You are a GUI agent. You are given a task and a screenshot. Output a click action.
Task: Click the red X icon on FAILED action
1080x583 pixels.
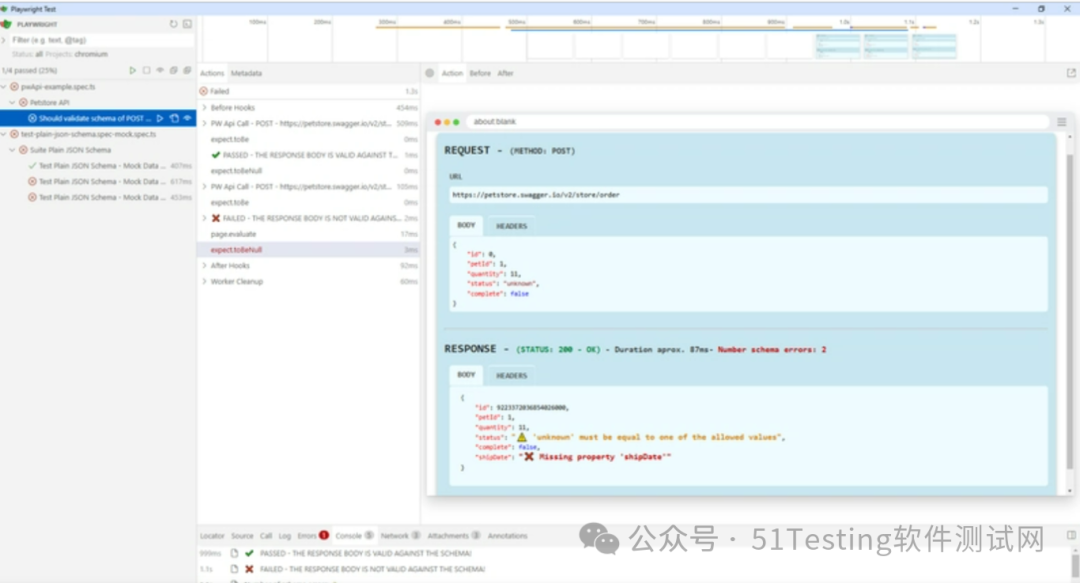216,218
